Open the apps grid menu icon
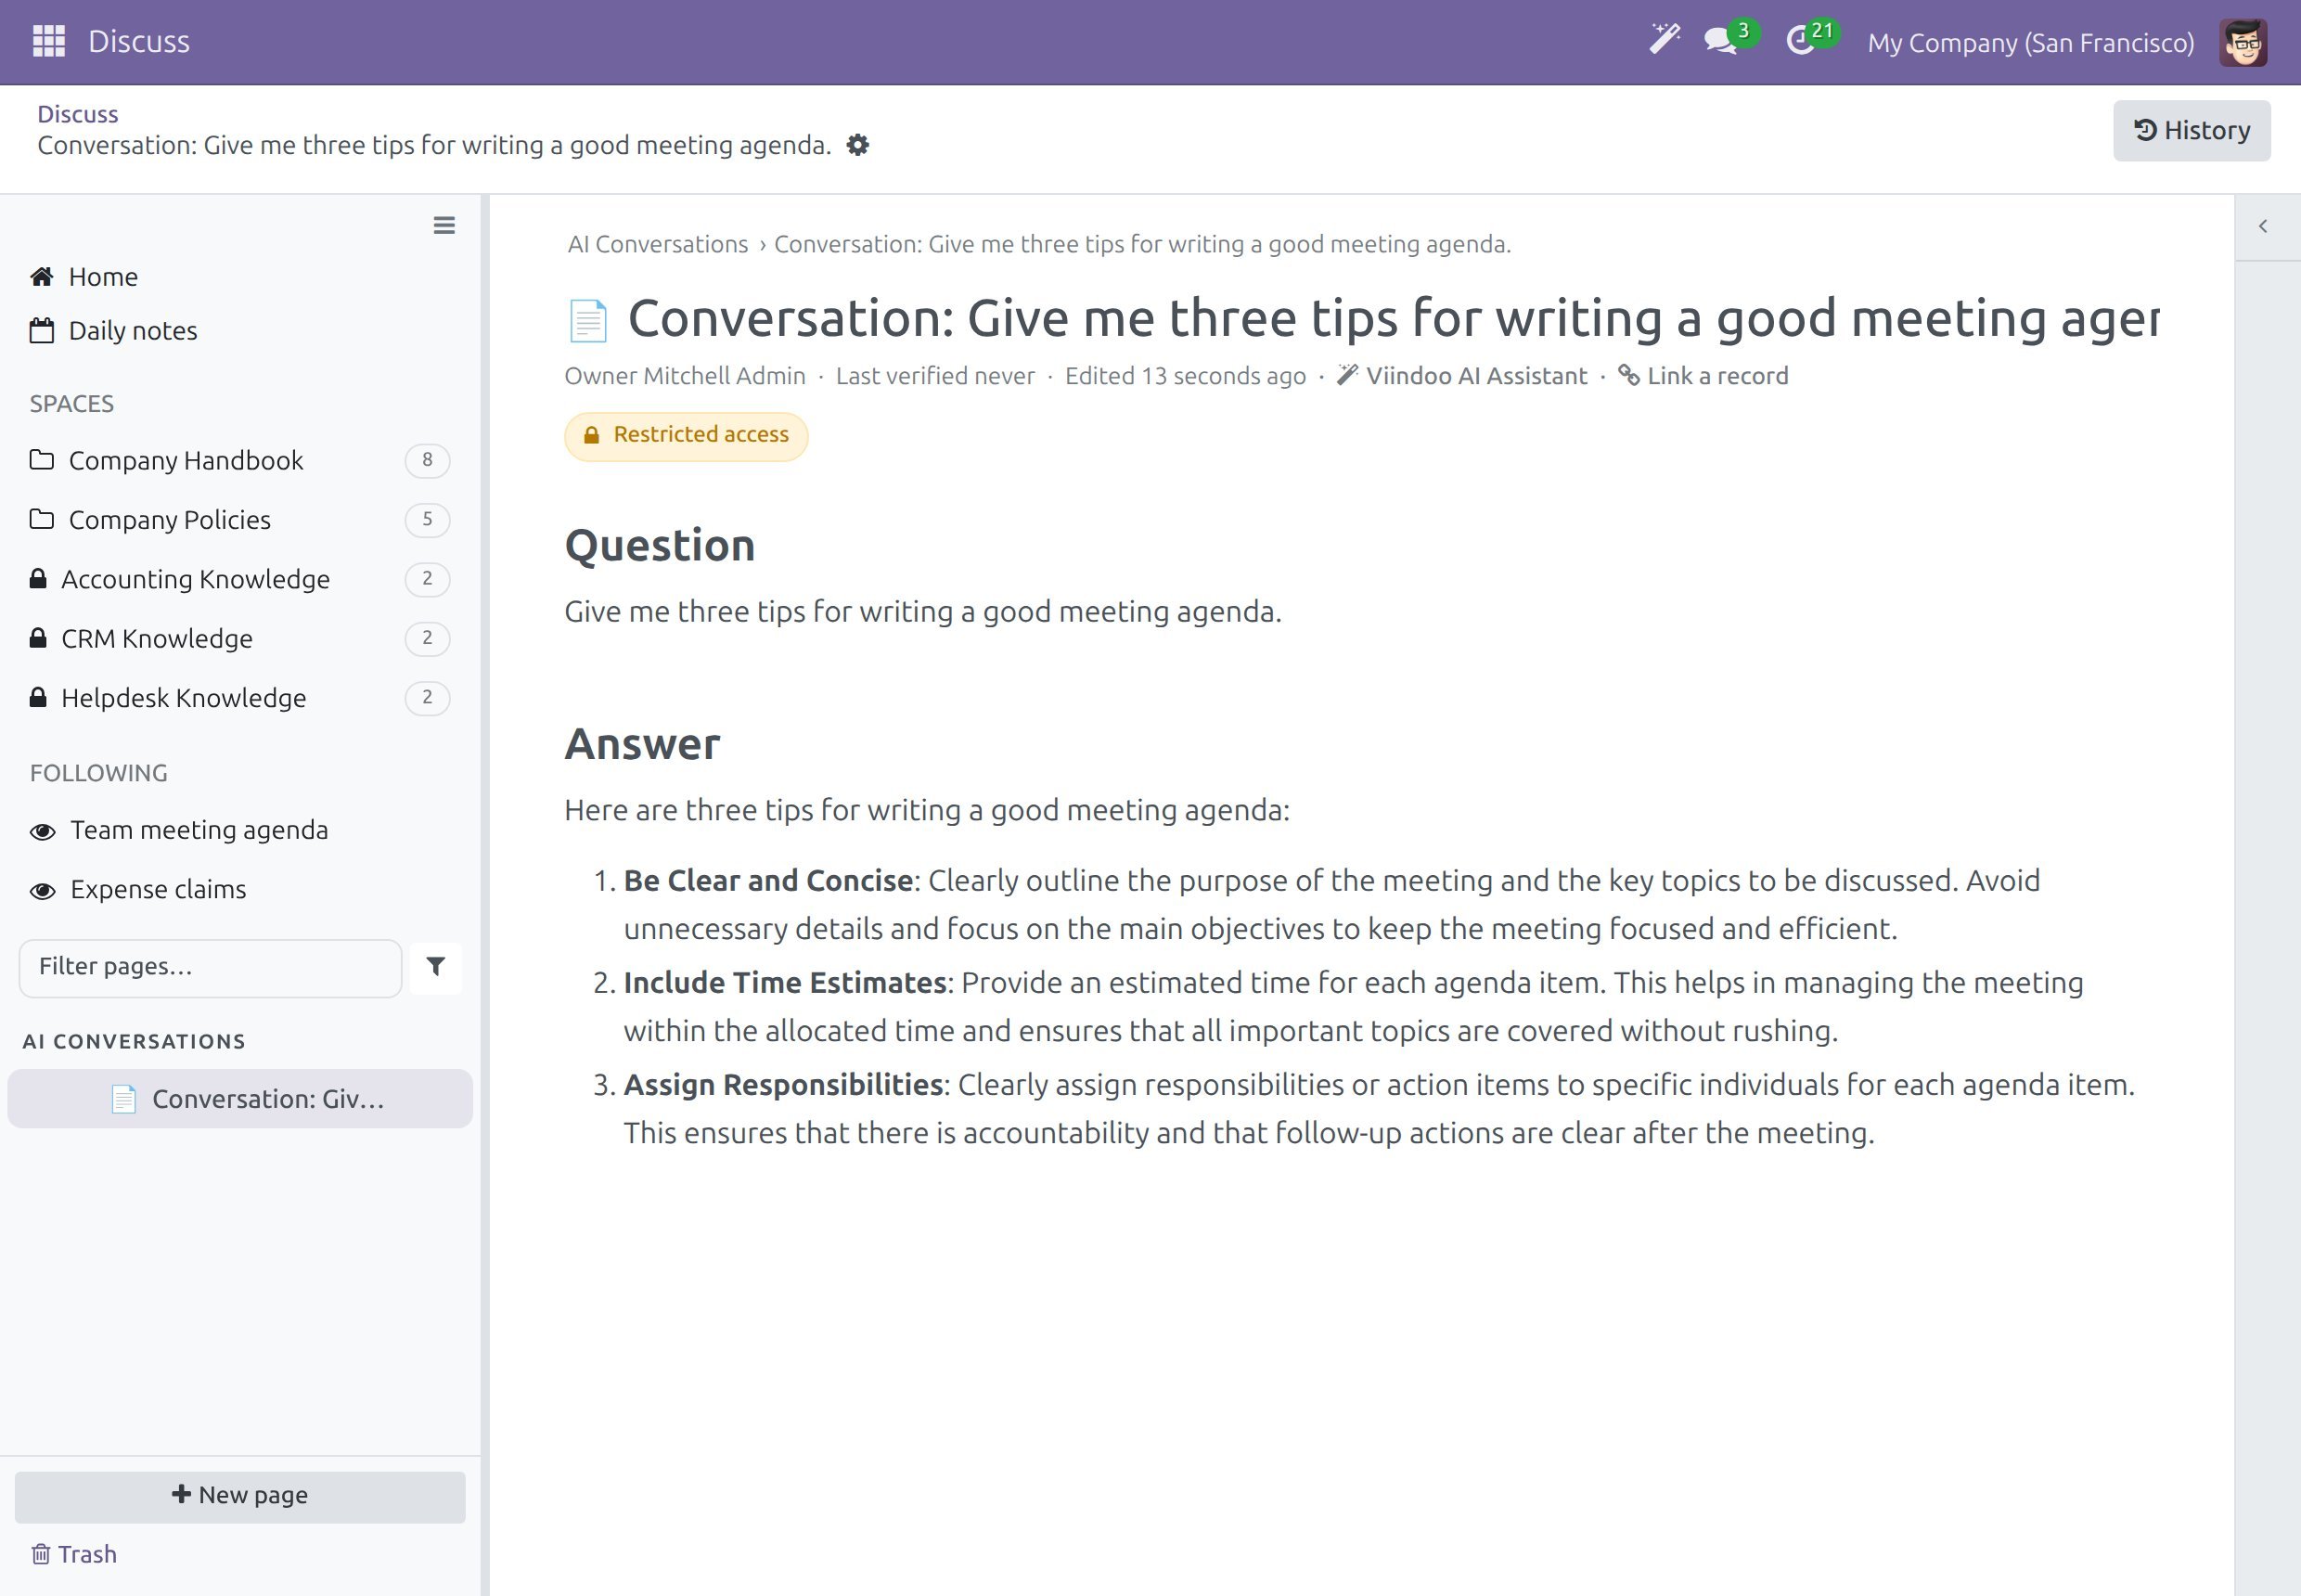 [x=49, y=41]
